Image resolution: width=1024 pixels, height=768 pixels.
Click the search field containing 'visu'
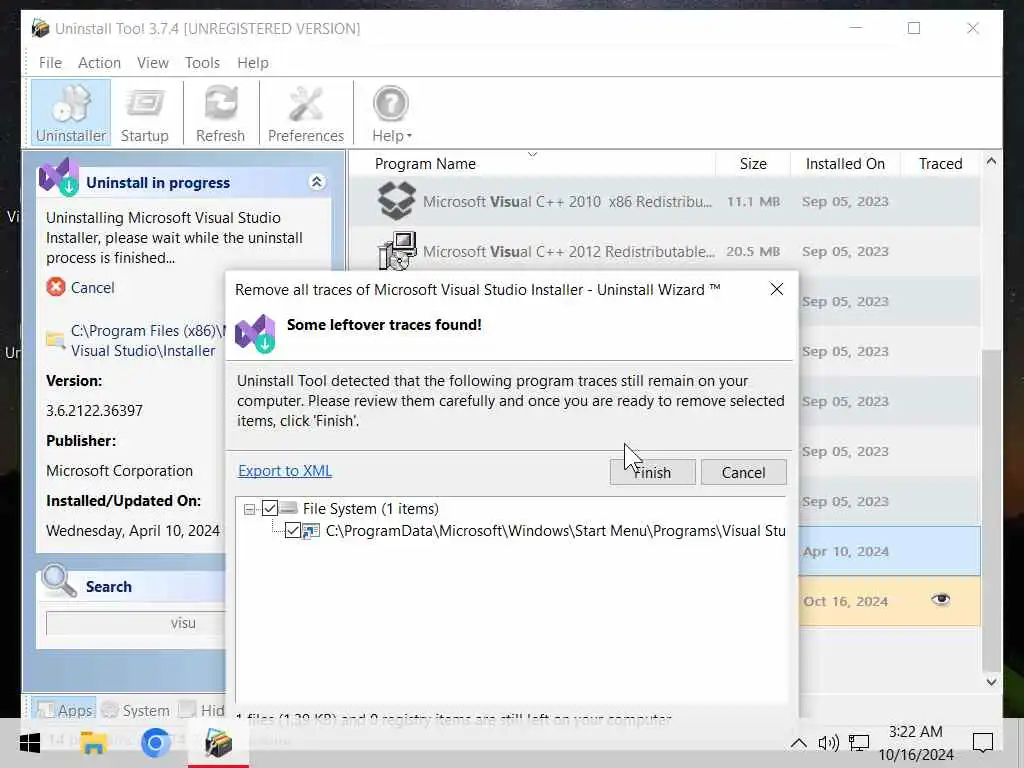[x=136, y=623]
